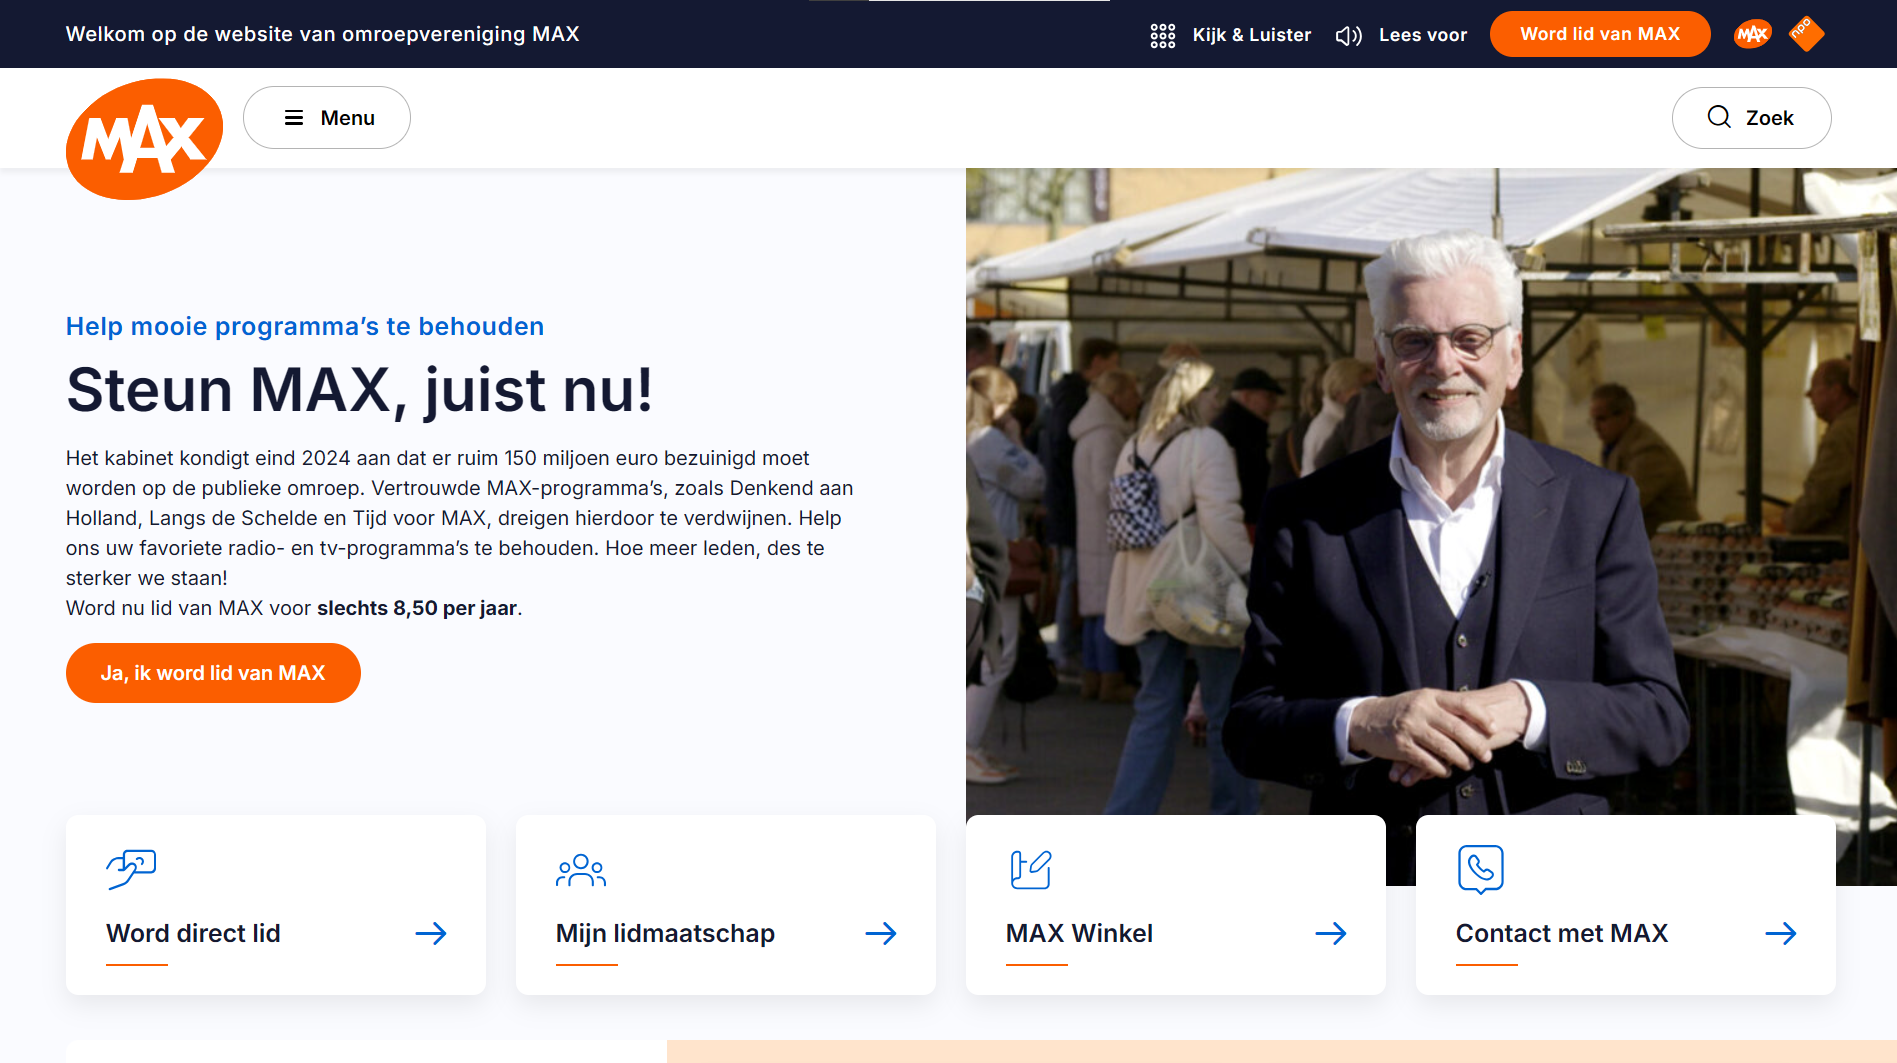Click the arrow on Contact met MAX card
The width and height of the screenshot is (1897, 1063).
(1781, 934)
